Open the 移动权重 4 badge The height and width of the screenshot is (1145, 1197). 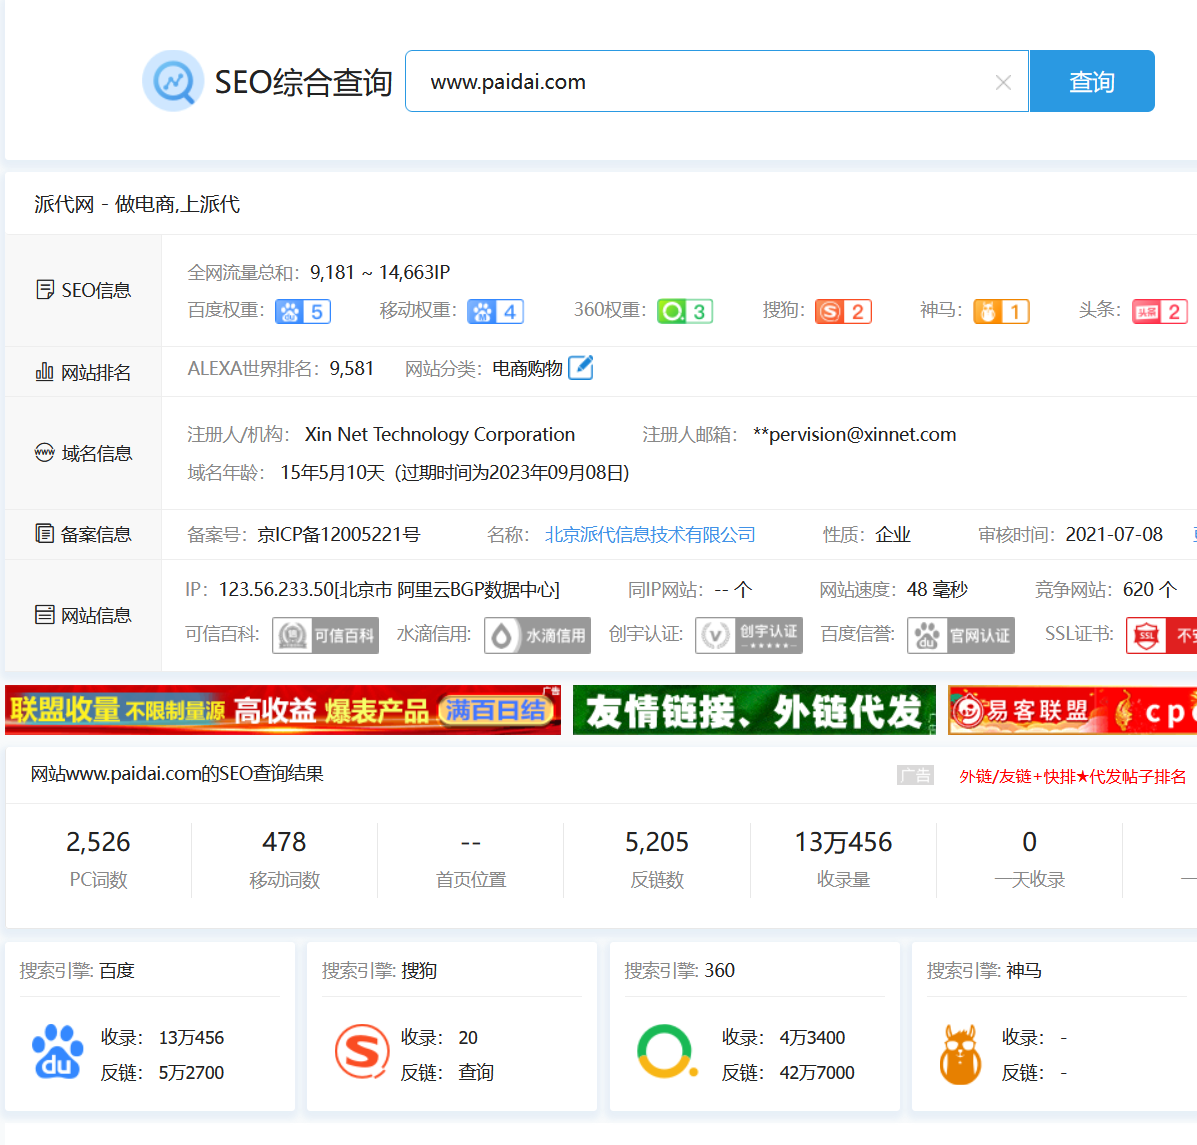[x=495, y=311]
